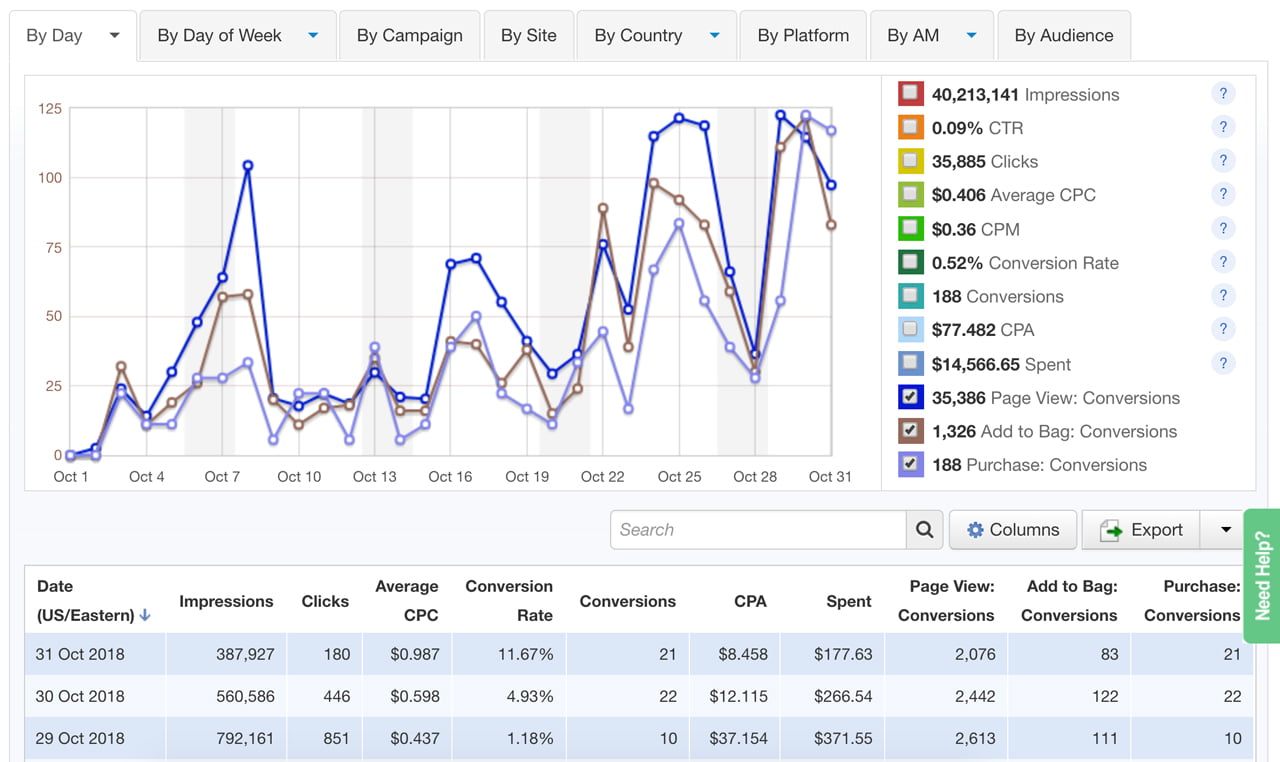Click the help icon next to Impressions
The image size is (1280, 762).
tap(1222, 94)
